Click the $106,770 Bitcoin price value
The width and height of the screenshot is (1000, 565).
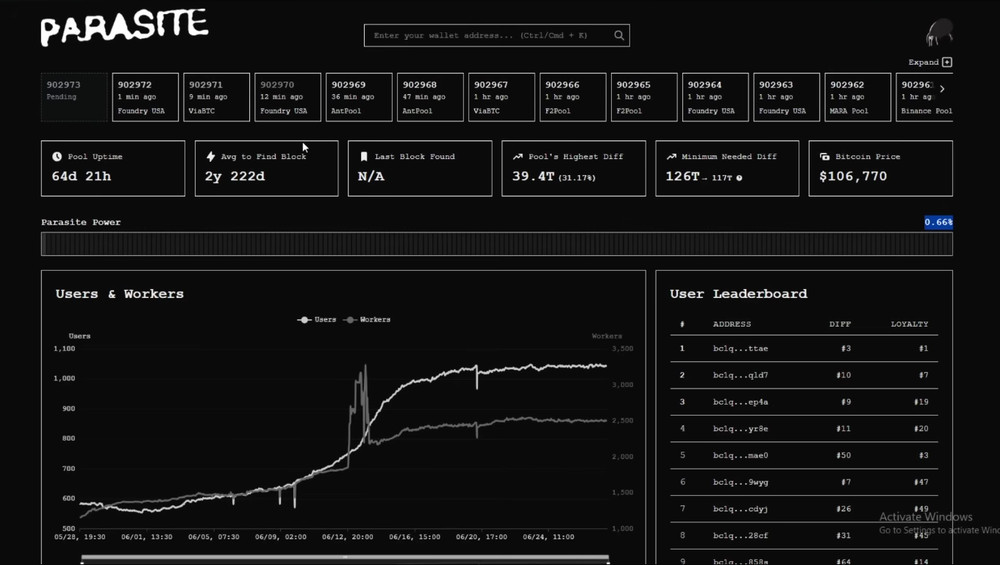[853, 177]
